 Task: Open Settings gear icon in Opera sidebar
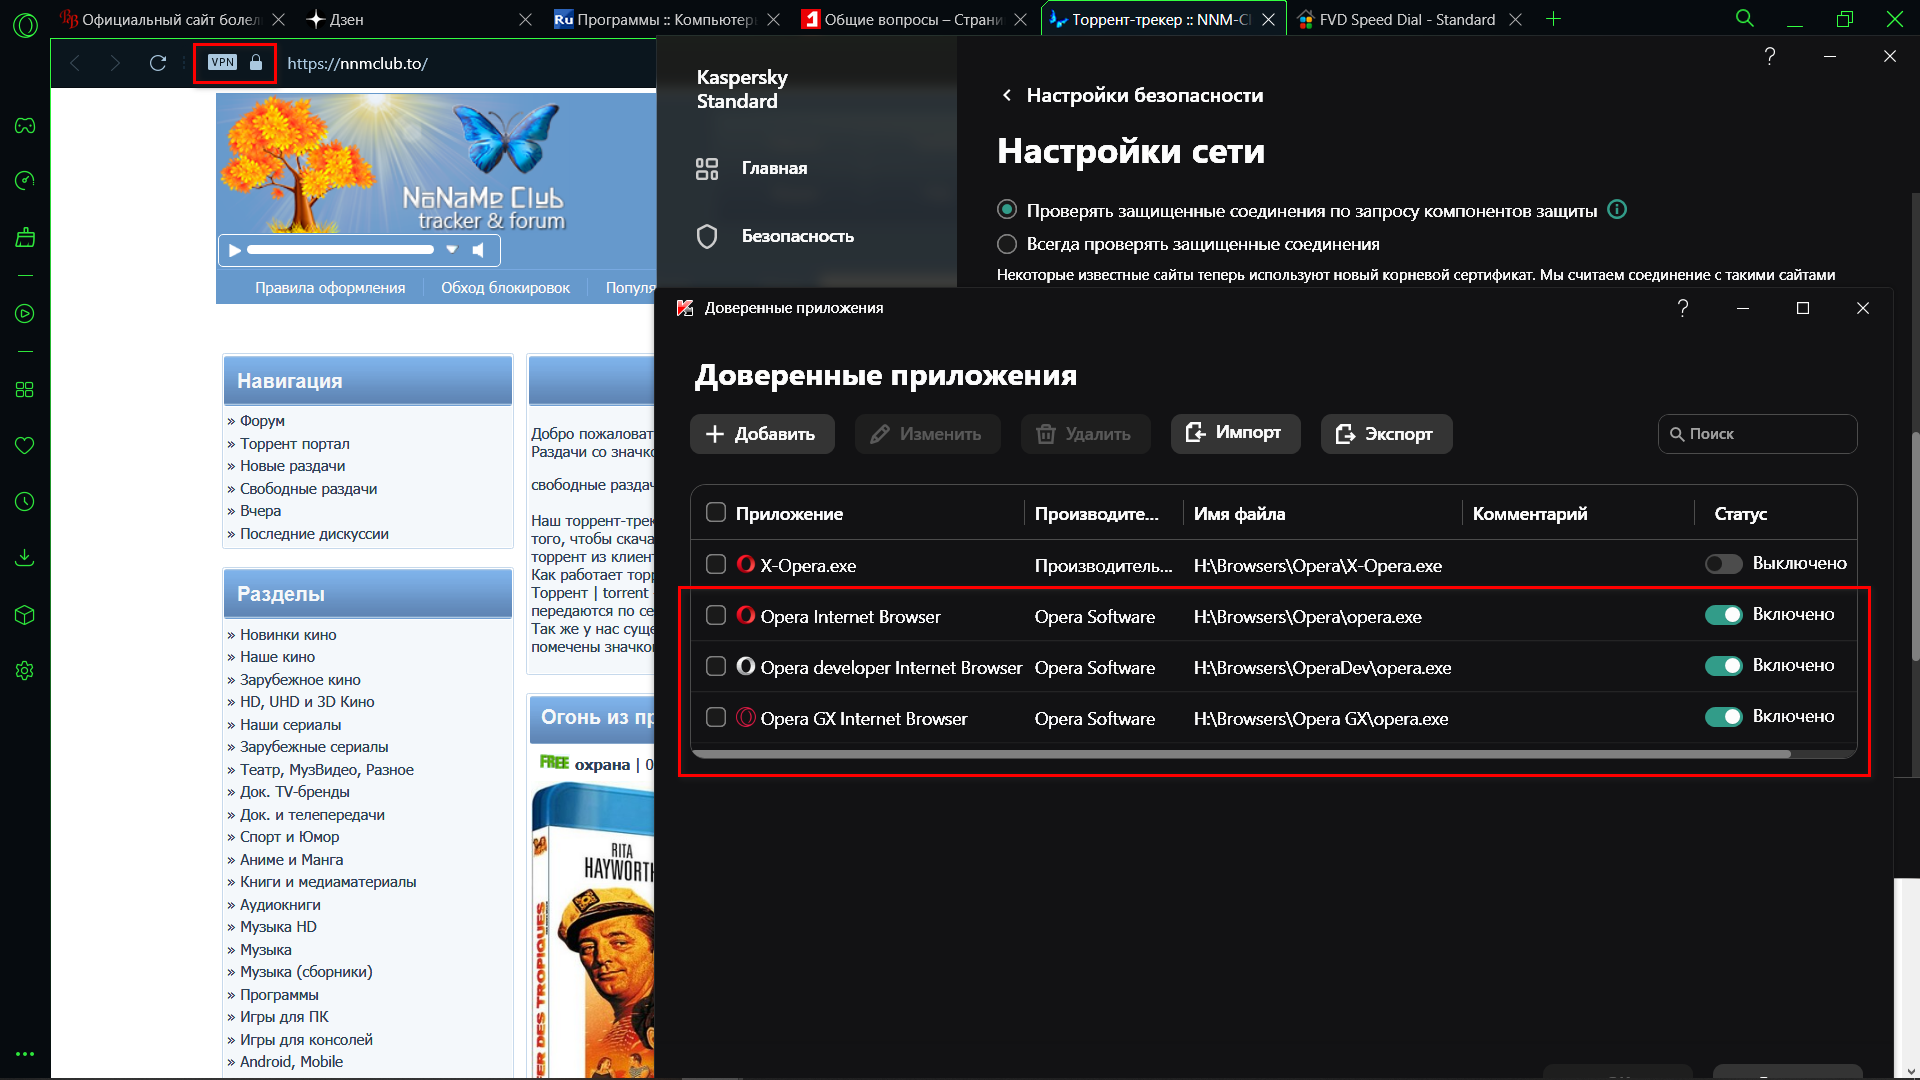point(25,671)
